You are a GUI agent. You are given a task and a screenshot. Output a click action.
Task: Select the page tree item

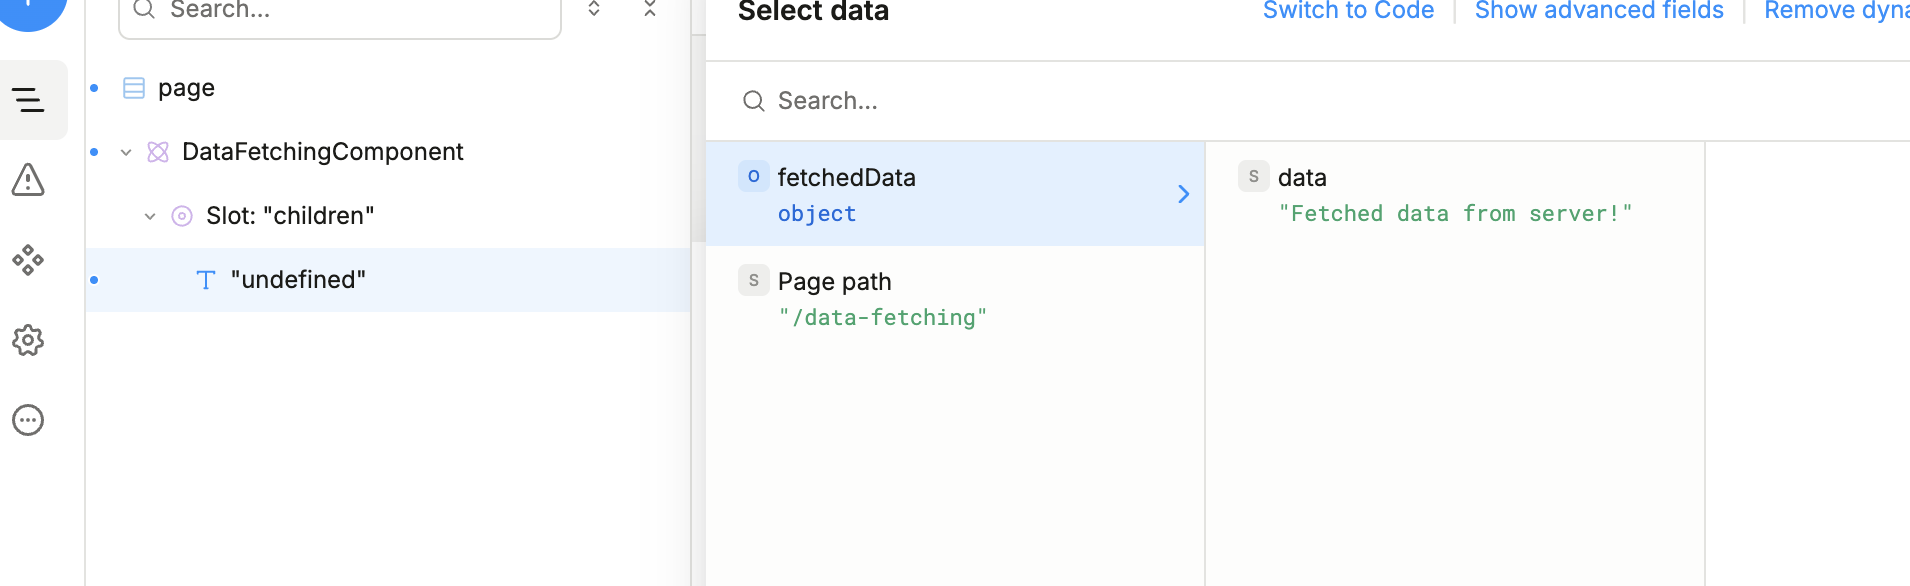pyautogui.click(x=186, y=88)
